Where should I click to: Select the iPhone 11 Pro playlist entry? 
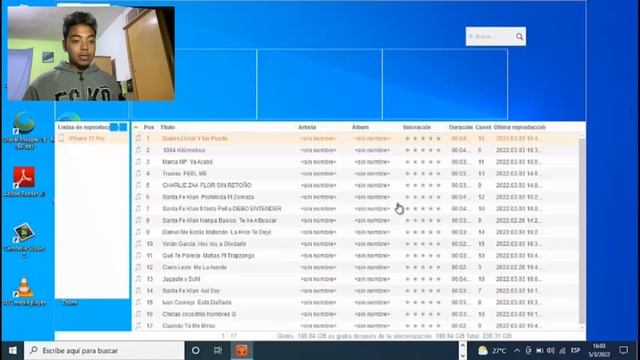point(92,138)
